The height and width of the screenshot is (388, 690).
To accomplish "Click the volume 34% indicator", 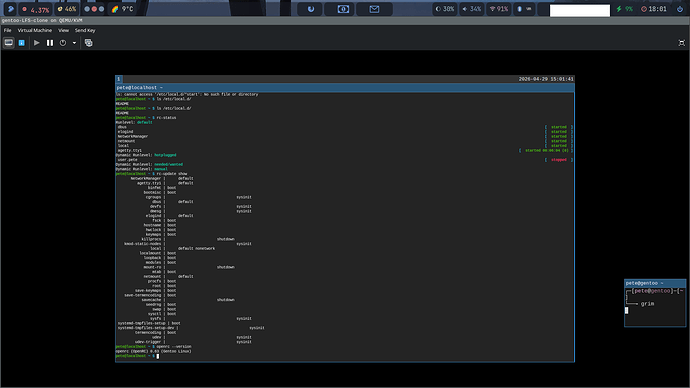I will [472, 9].
